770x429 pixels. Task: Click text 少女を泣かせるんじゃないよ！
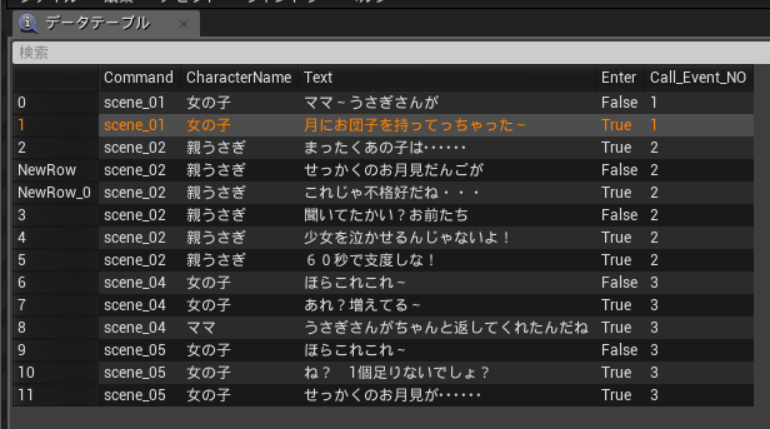[x=408, y=238]
